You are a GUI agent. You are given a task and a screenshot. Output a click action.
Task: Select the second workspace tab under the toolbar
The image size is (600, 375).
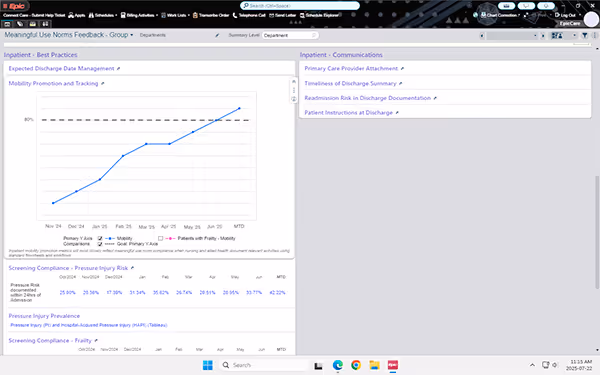20,24
